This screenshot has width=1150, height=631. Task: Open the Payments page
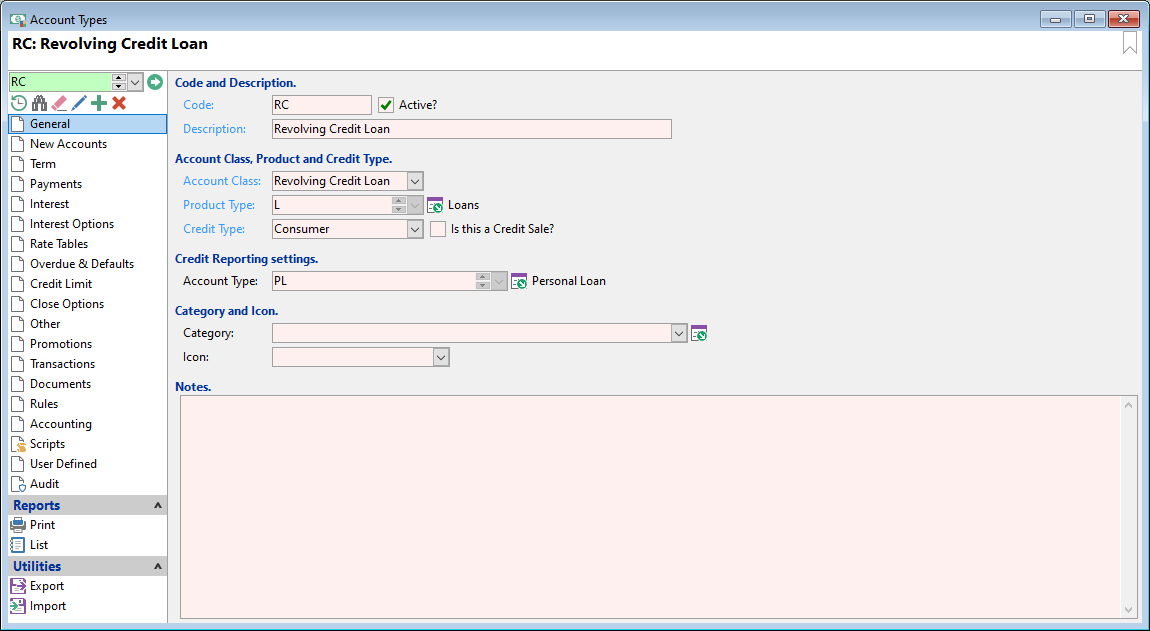coord(88,184)
